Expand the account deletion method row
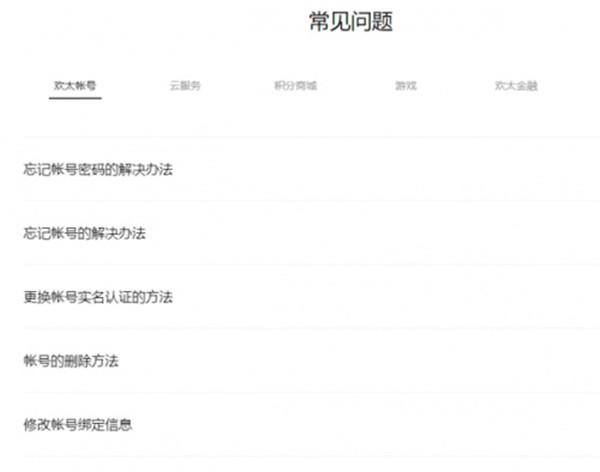The image size is (600, 472). 300,361
